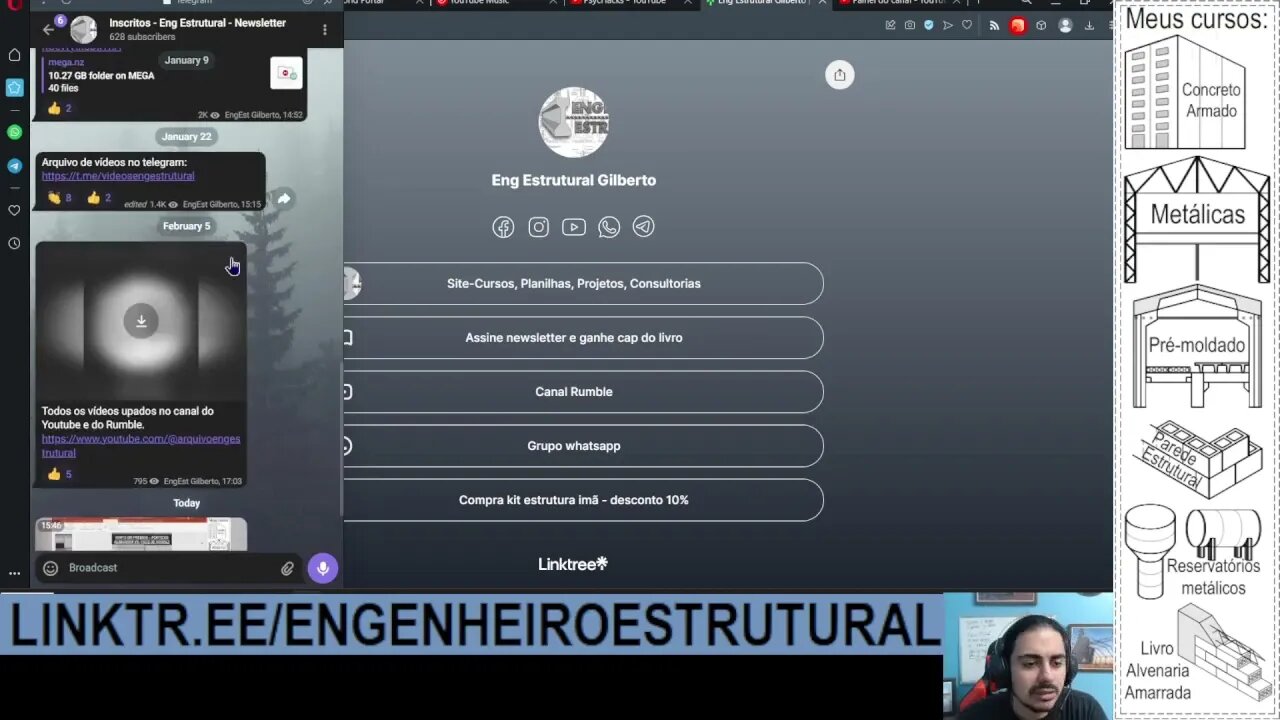This screenshot has width=1280, height=720.
Task: Open the youtube.com/@arquivoengestrutural link
Action: [141, 446]
